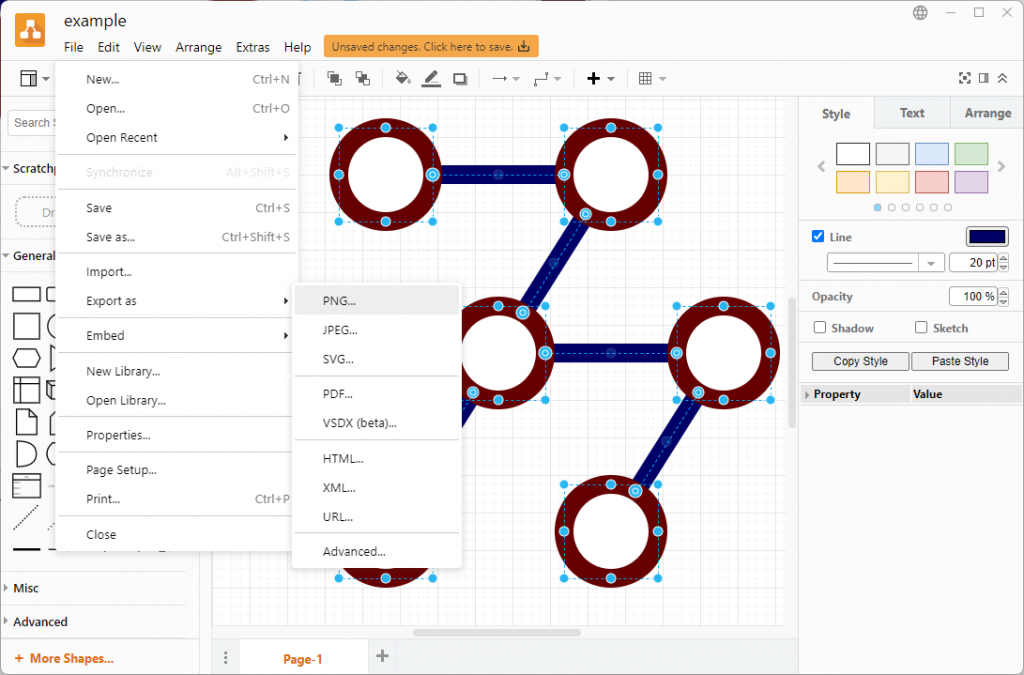
Task: Click the To Back toolbar icon
Action: (362, 79)
